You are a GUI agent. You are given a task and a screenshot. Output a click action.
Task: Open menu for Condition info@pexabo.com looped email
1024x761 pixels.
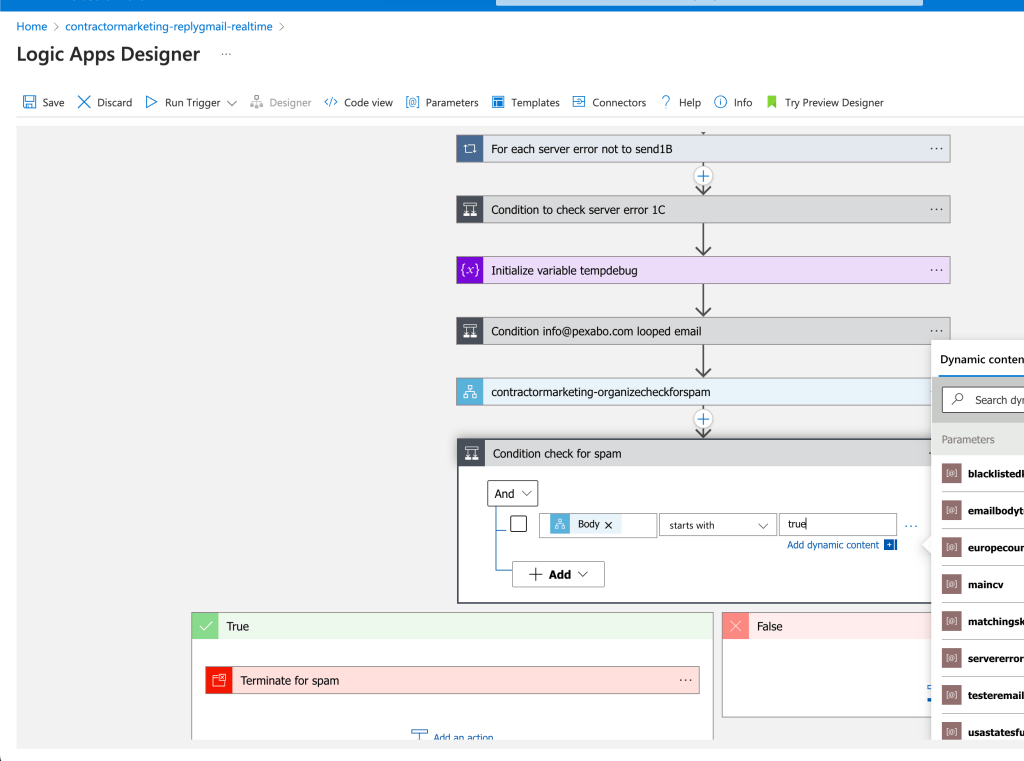936,331
